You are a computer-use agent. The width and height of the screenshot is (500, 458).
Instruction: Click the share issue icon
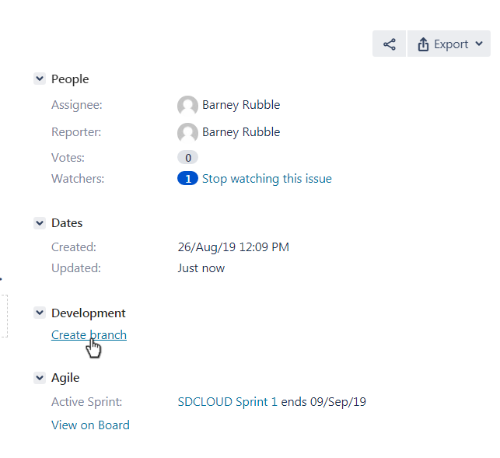[x=389, y=44]
